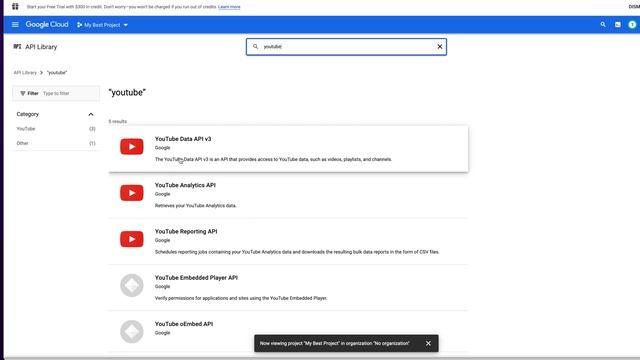The width and height of the screenshot is (640, 360).
Task: Open the hamburger navigation menu
Action: point(15,24)
